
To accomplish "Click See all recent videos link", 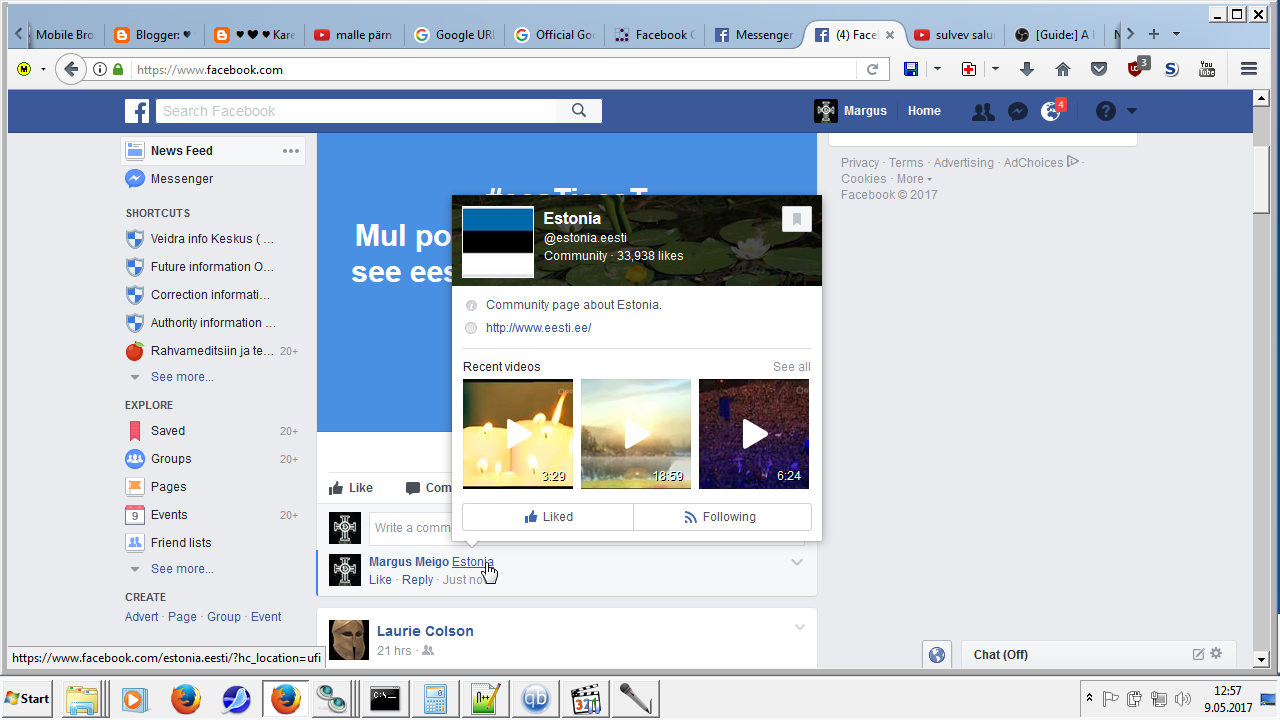I will [791, 367].
